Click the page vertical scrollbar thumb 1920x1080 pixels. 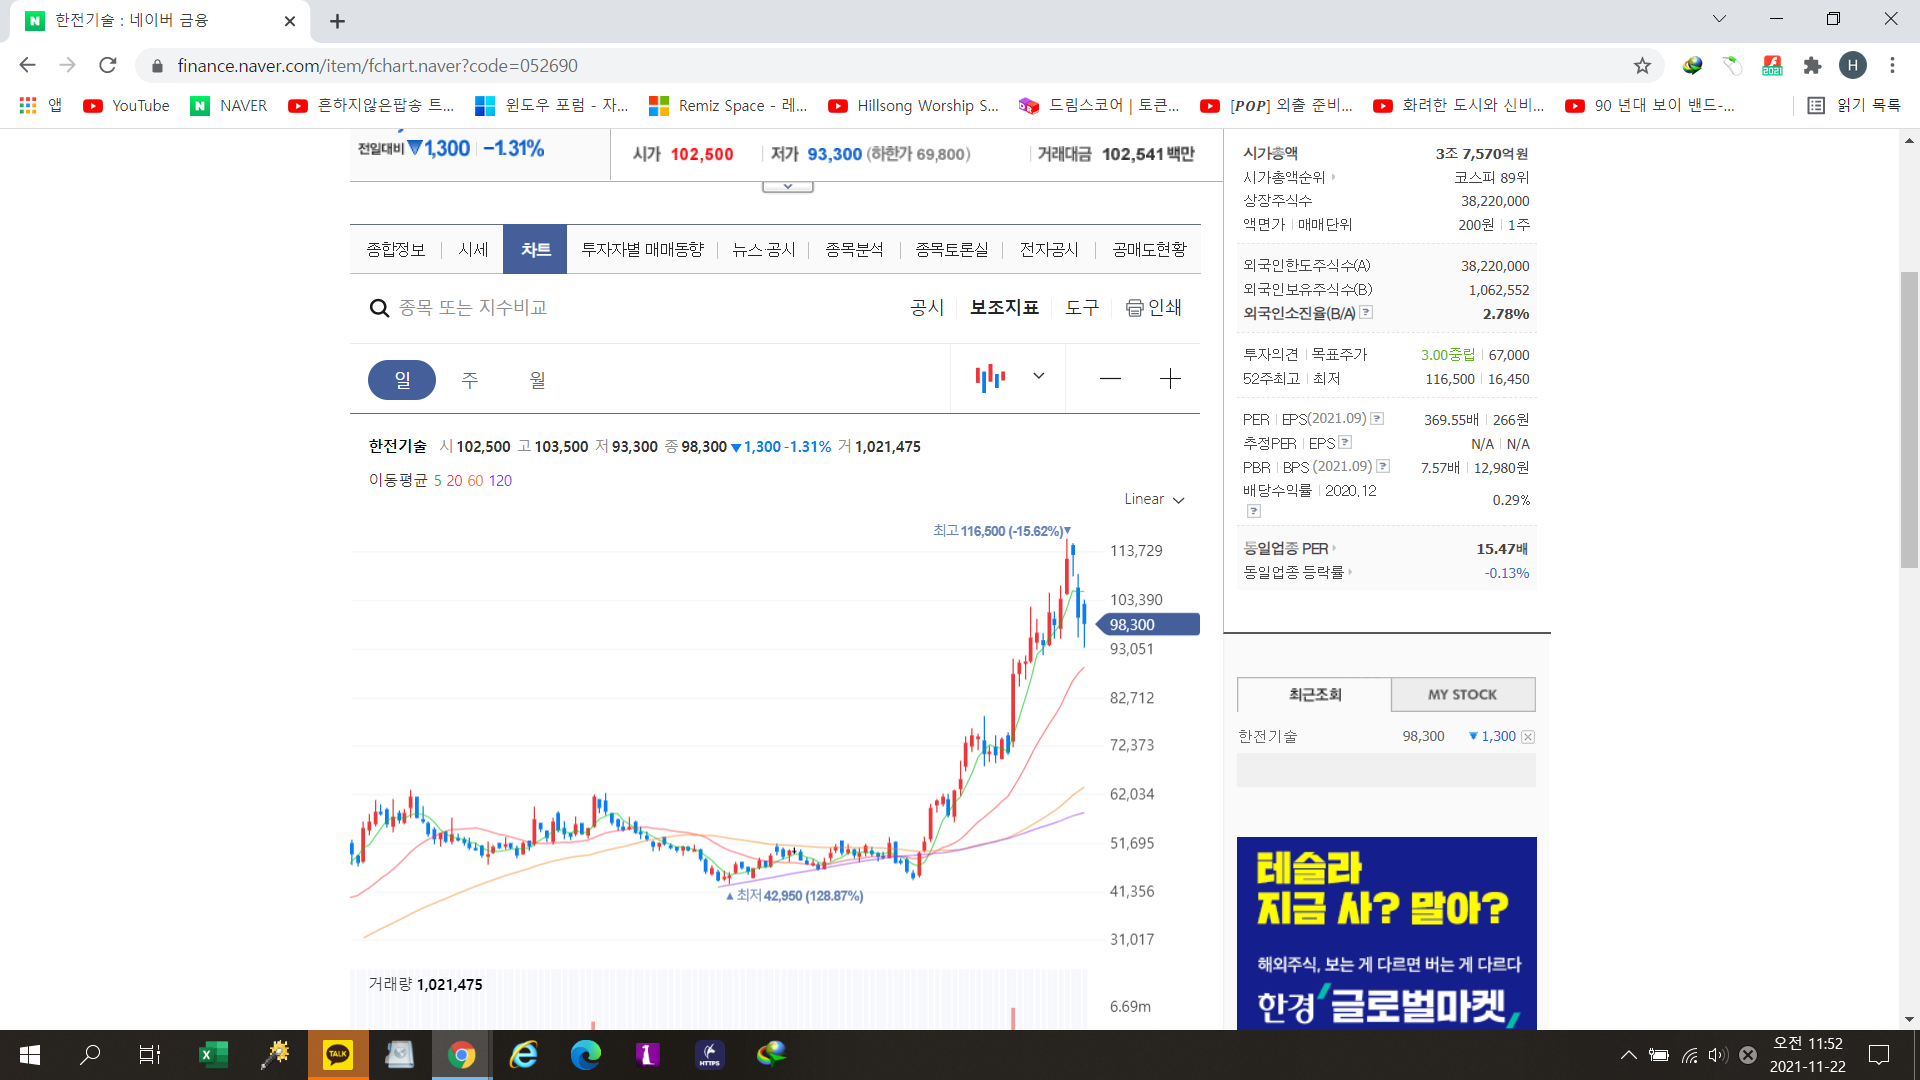click(1909, 420)
